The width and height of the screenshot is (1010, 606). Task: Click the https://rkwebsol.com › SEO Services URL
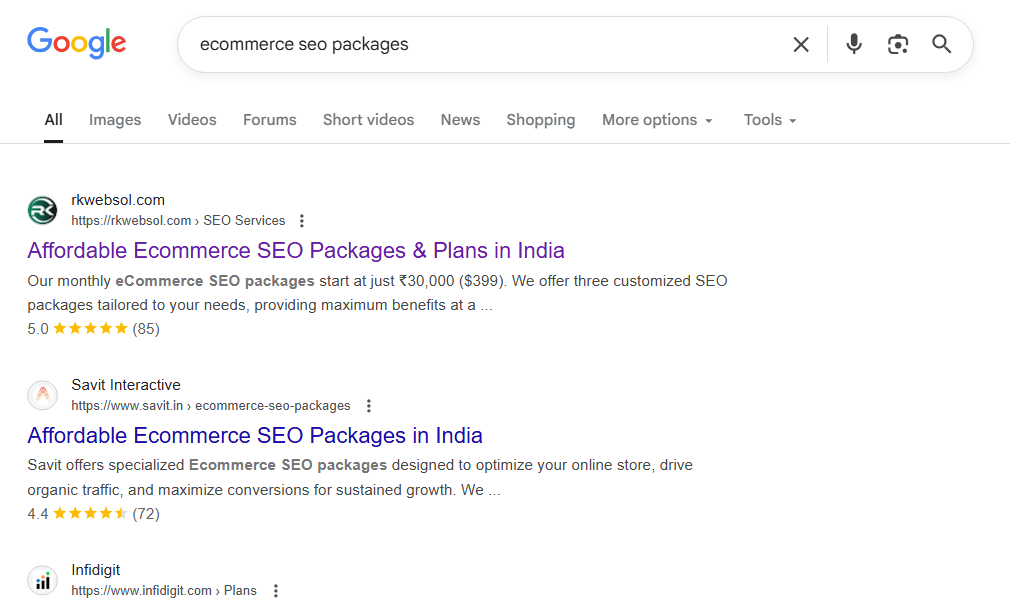178,221
